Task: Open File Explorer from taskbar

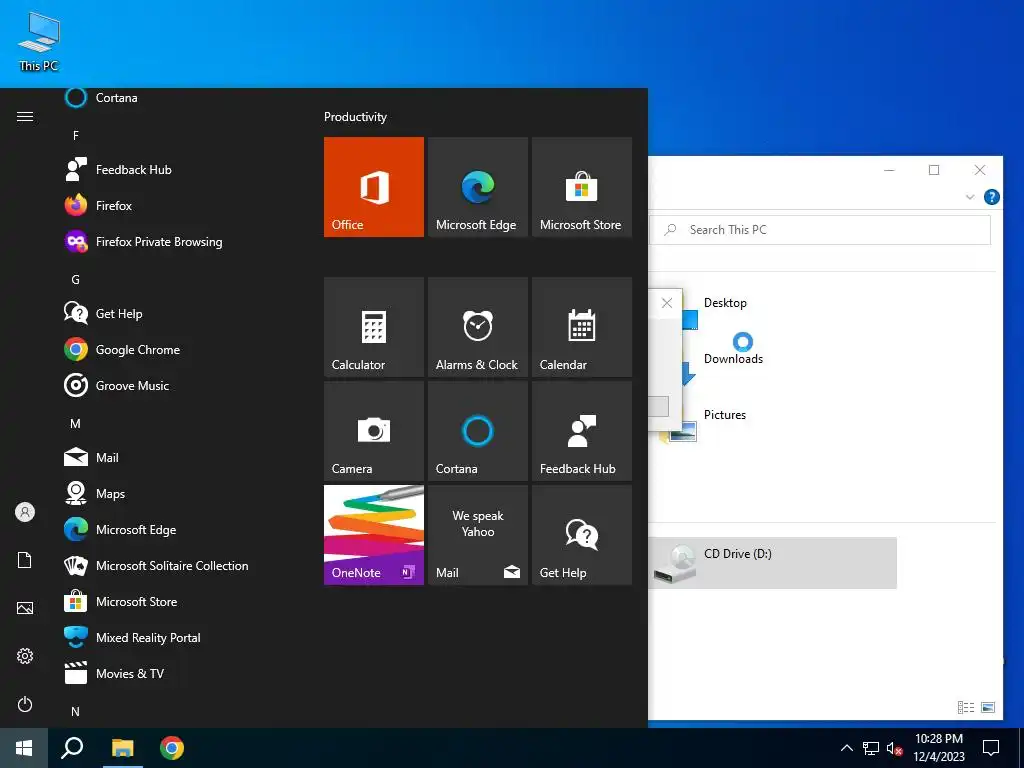Action: point(122,748)
